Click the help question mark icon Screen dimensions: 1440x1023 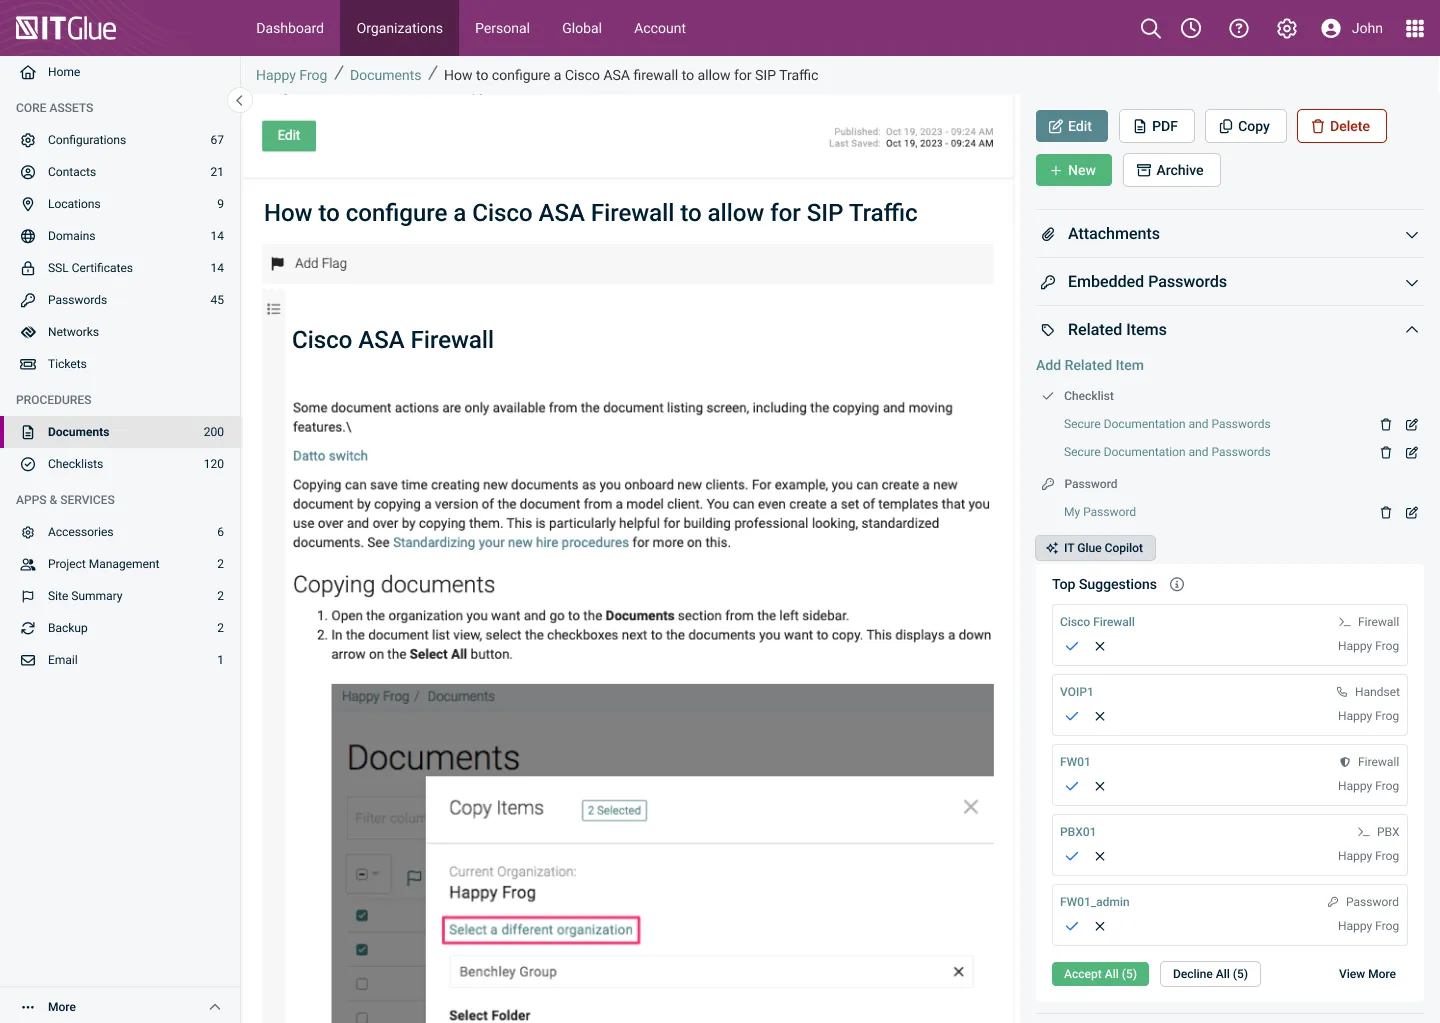point(1239,28)
